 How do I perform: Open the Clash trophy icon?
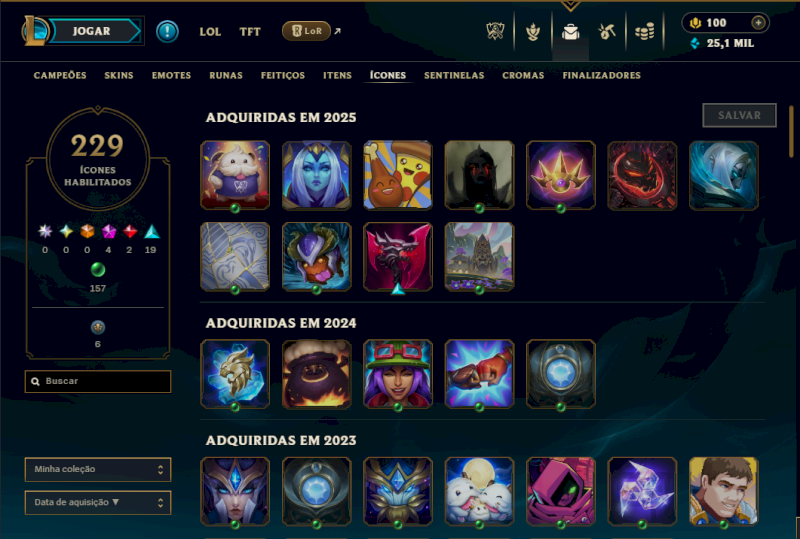tap(533, 32)
